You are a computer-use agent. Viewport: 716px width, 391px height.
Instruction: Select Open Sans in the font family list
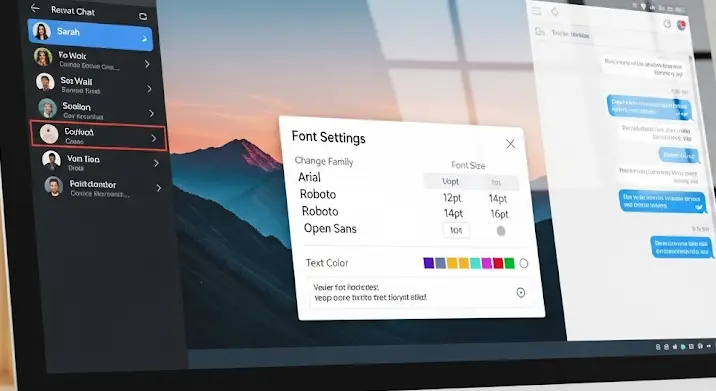coord(330,228)
